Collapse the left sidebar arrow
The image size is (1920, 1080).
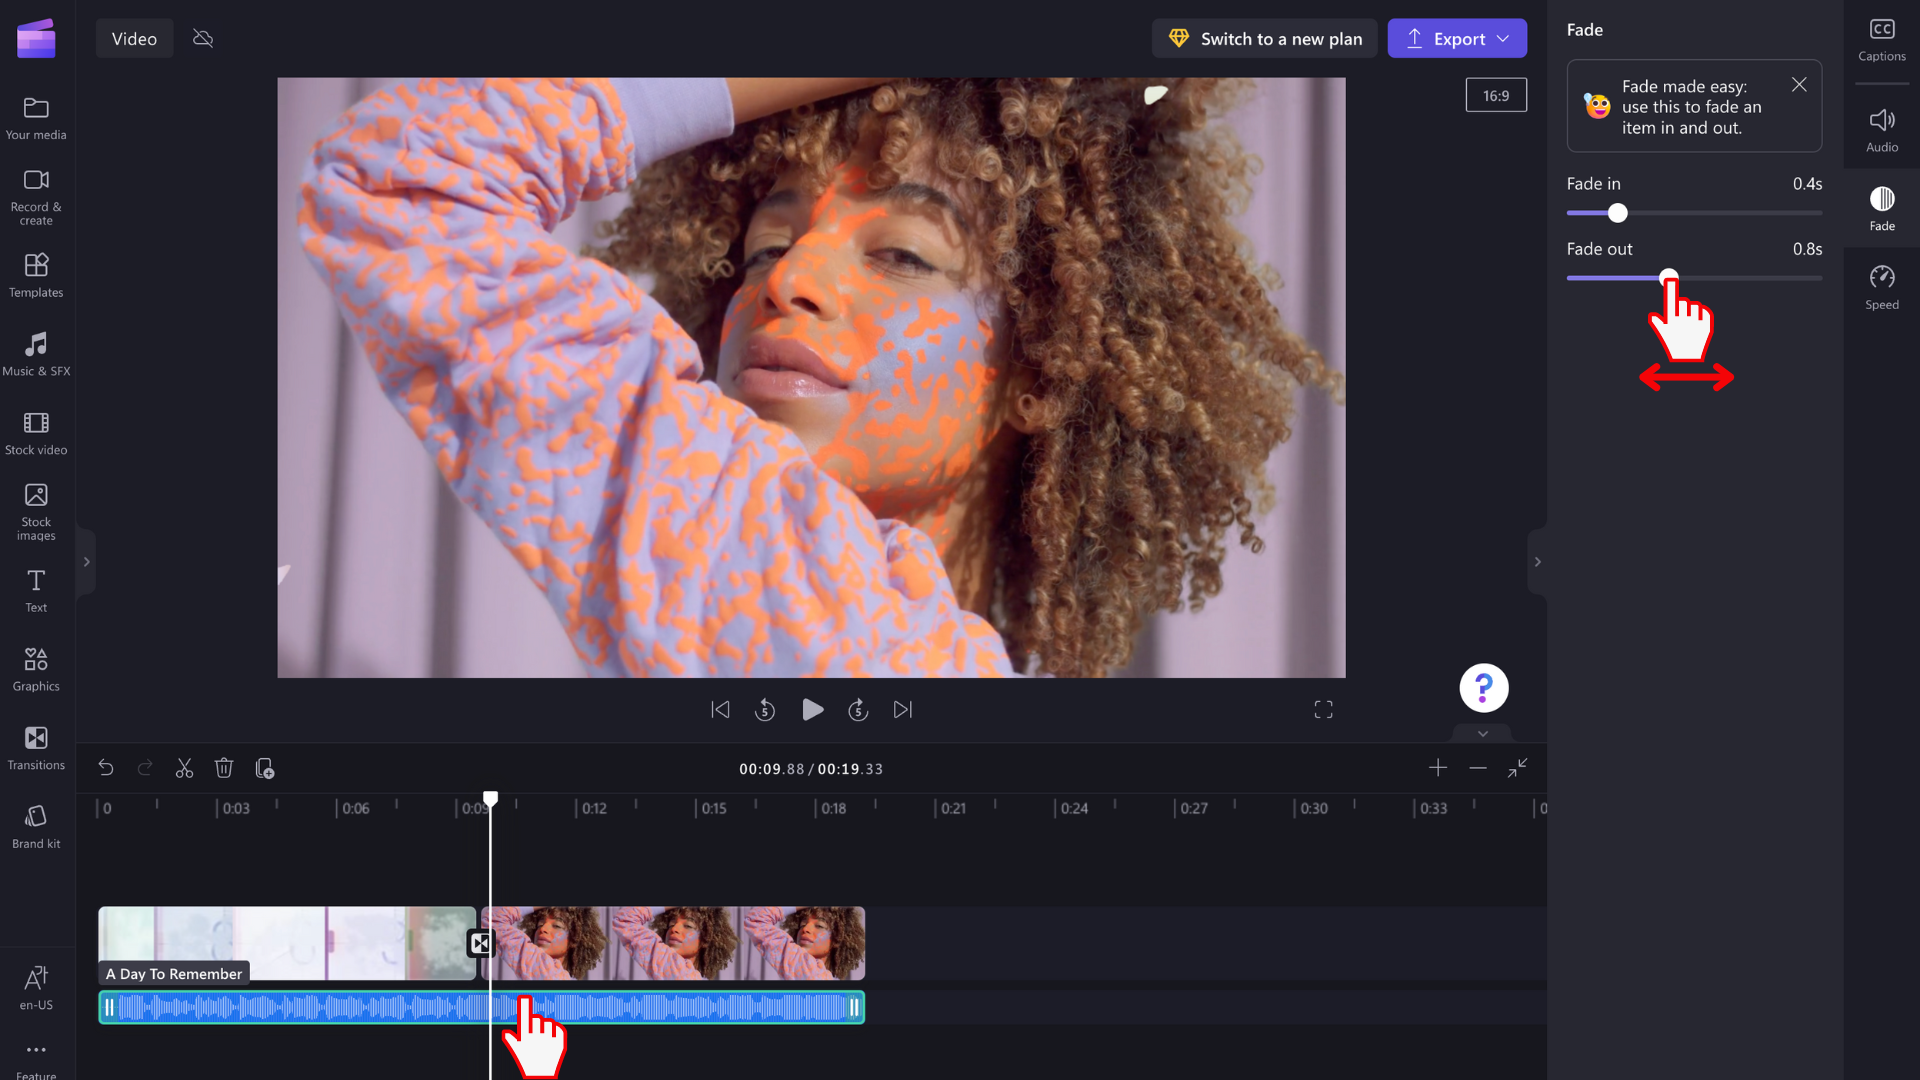tap(87, 562)
